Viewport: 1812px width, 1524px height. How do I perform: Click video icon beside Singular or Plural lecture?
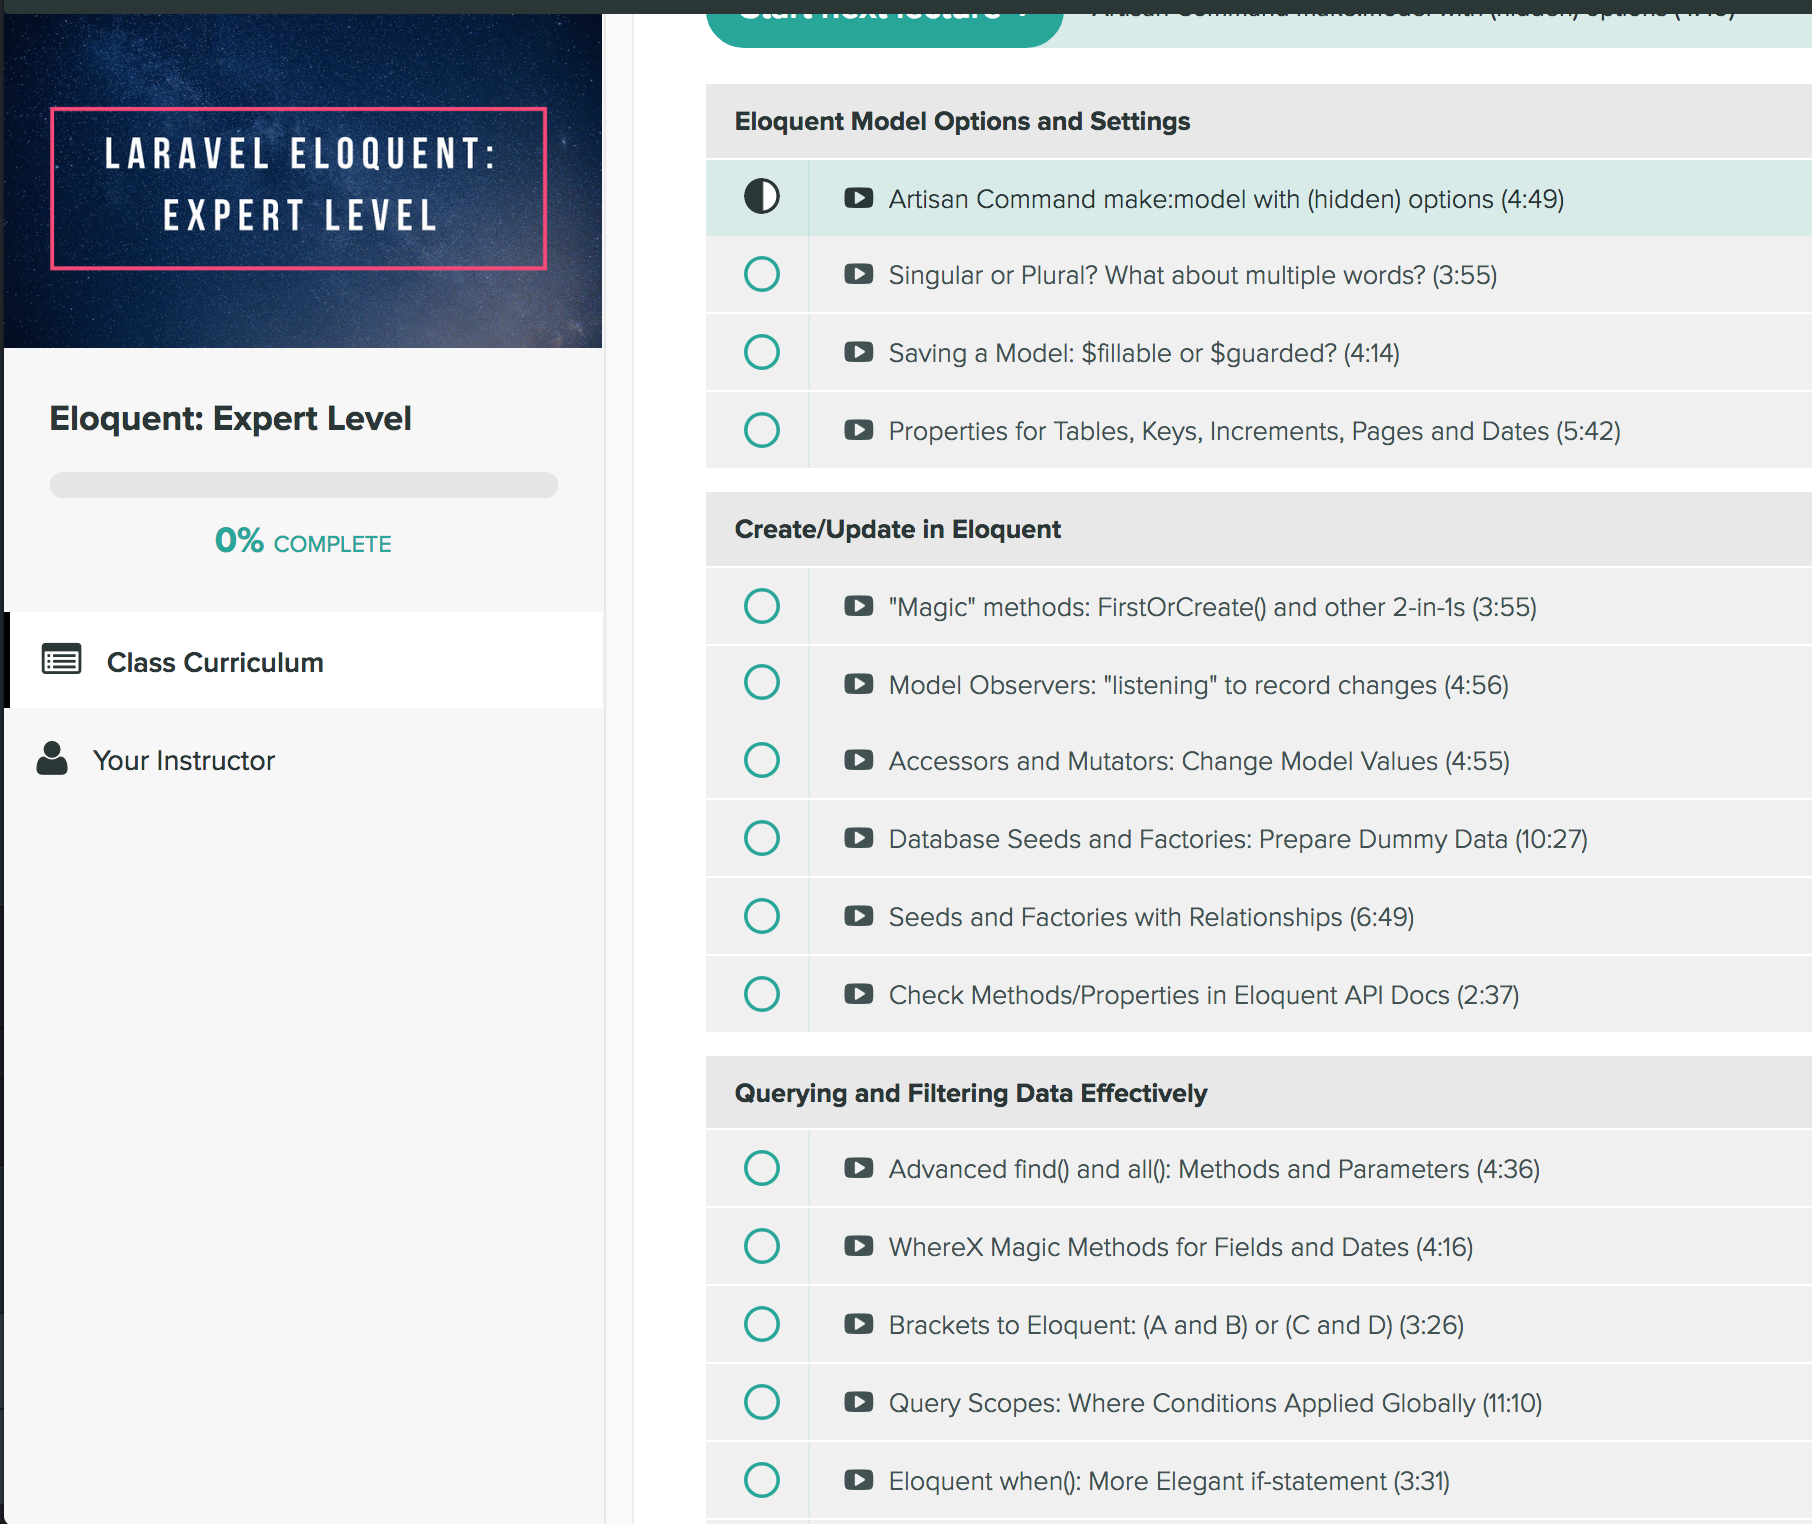[858, 274]
